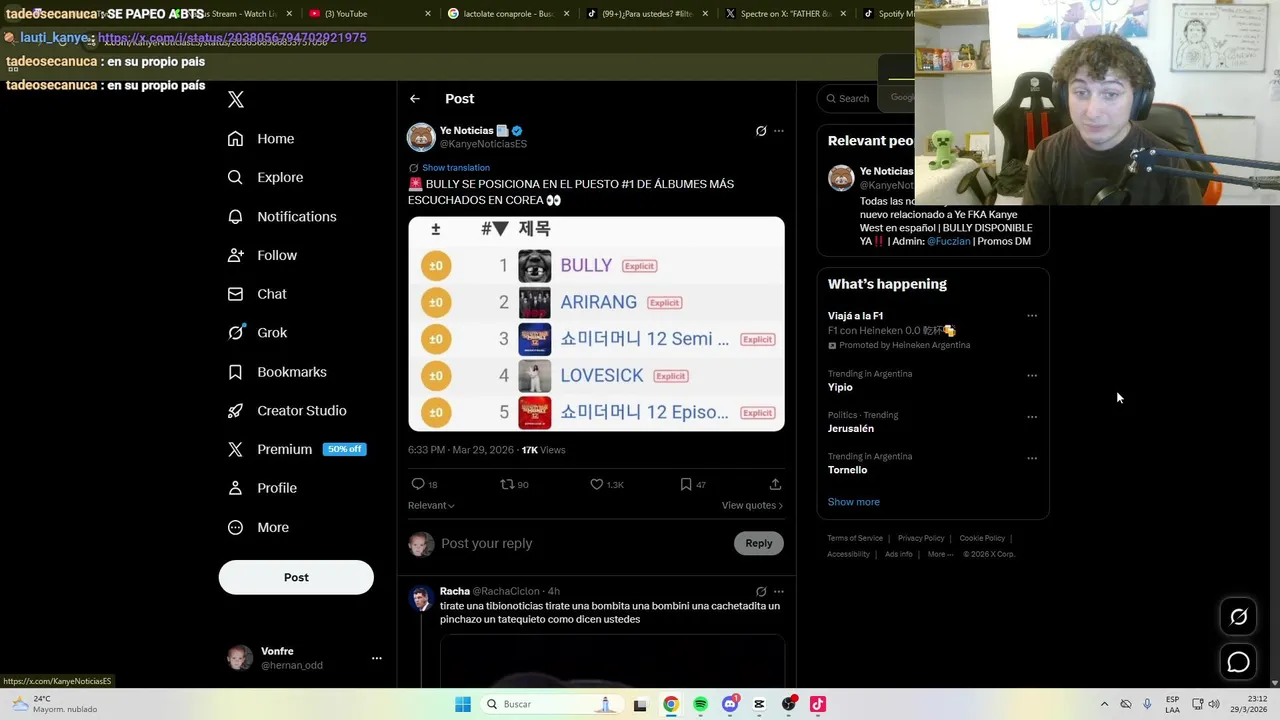The height and width of the screenshot is (720, 1280).
Task: Open Premium in the sidebar
Action: point(296,449)
